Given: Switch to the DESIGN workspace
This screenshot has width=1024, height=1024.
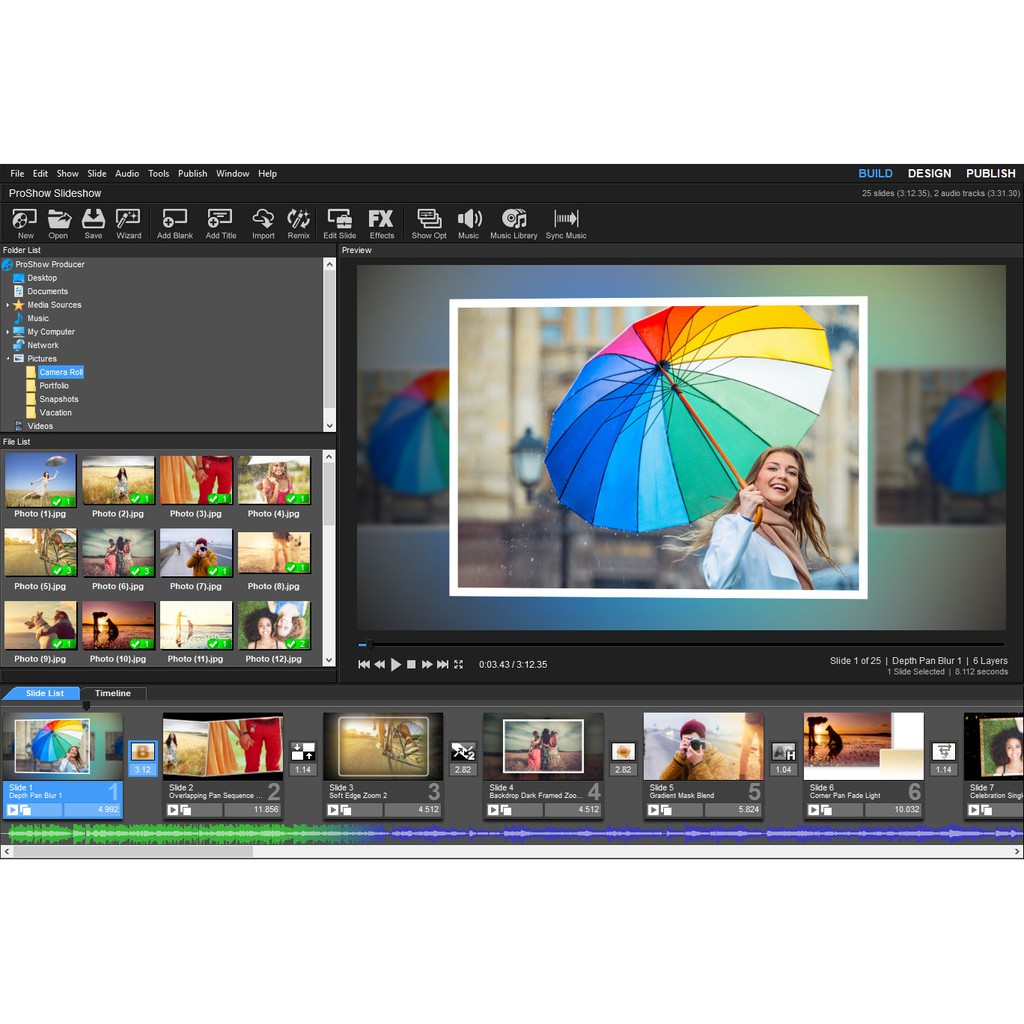Looking at the screenshot, I should (929, 174).
